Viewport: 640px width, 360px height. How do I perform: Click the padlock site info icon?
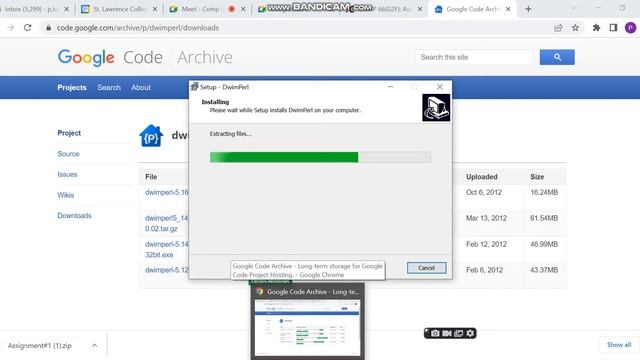pos(49,28)
